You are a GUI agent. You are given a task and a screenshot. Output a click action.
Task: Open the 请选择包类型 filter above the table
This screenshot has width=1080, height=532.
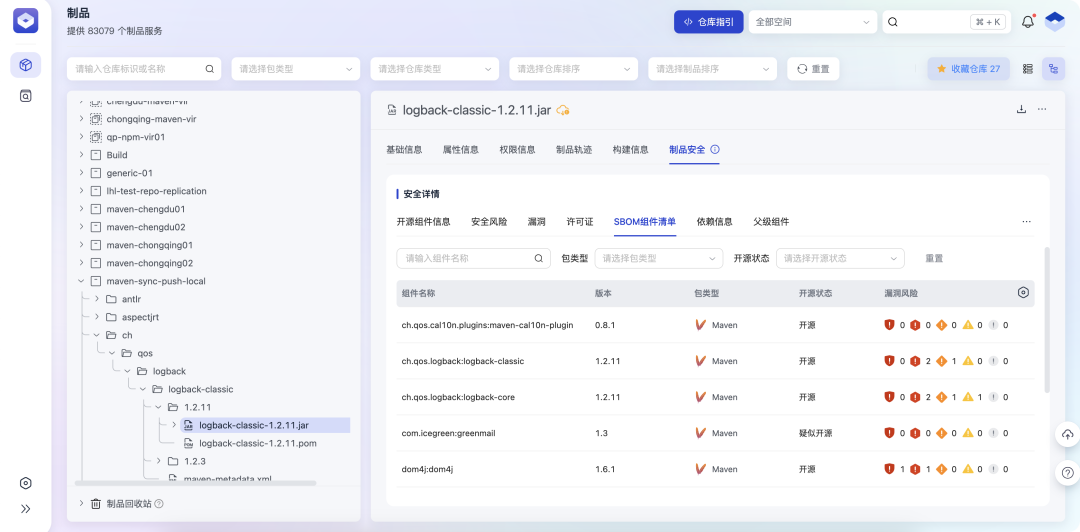[658, 258]
